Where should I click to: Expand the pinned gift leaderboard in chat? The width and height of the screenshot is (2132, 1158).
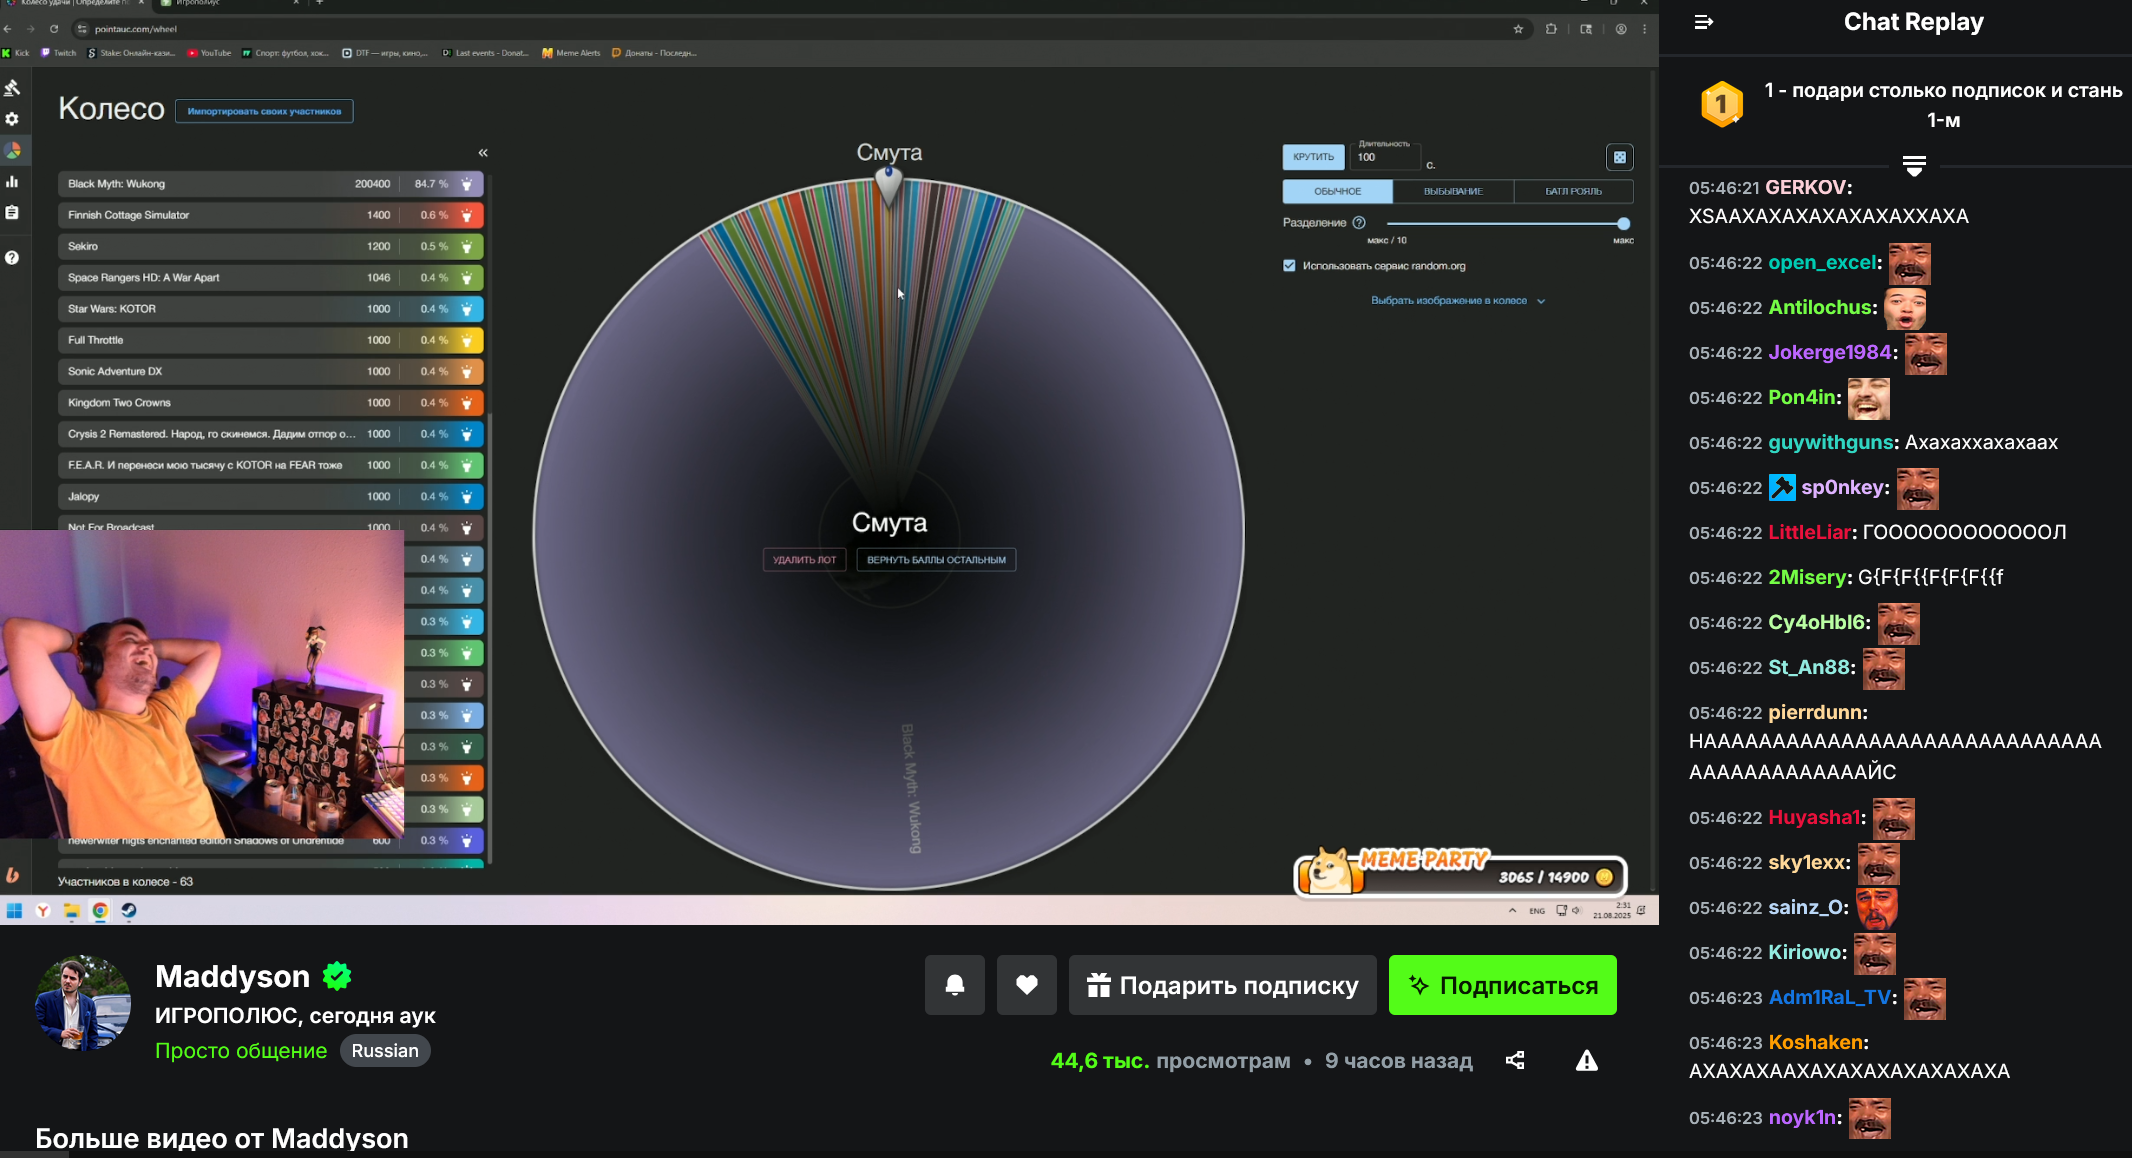pos(1913,166)
